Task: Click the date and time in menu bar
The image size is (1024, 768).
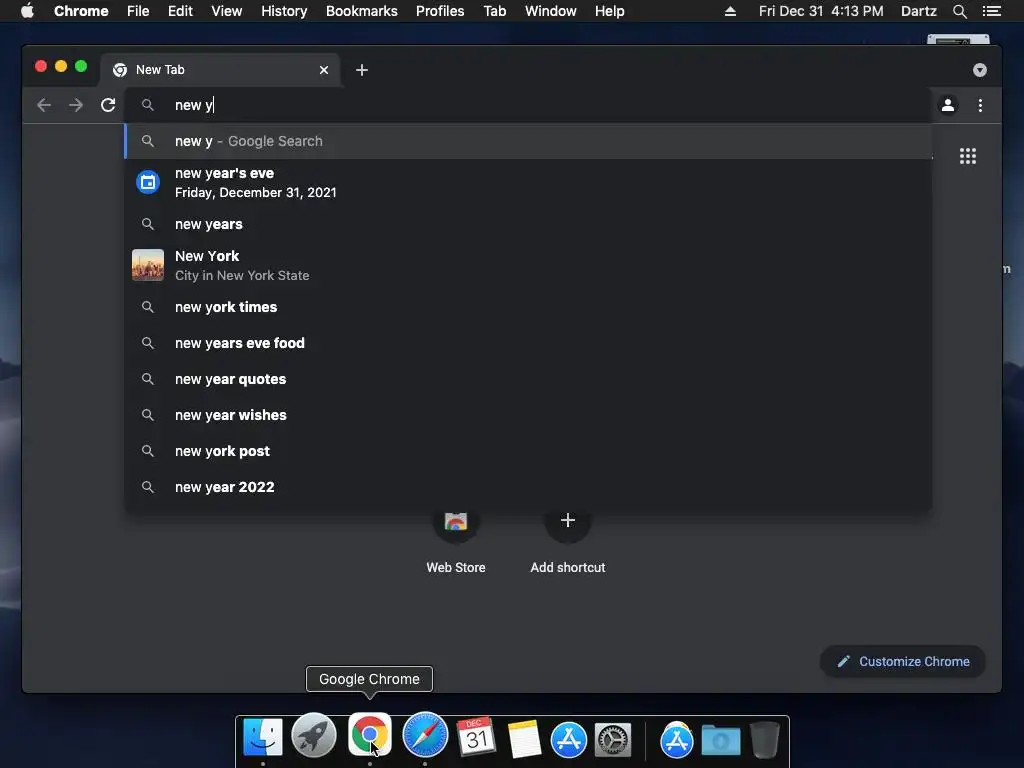Action: click(821, 11)
